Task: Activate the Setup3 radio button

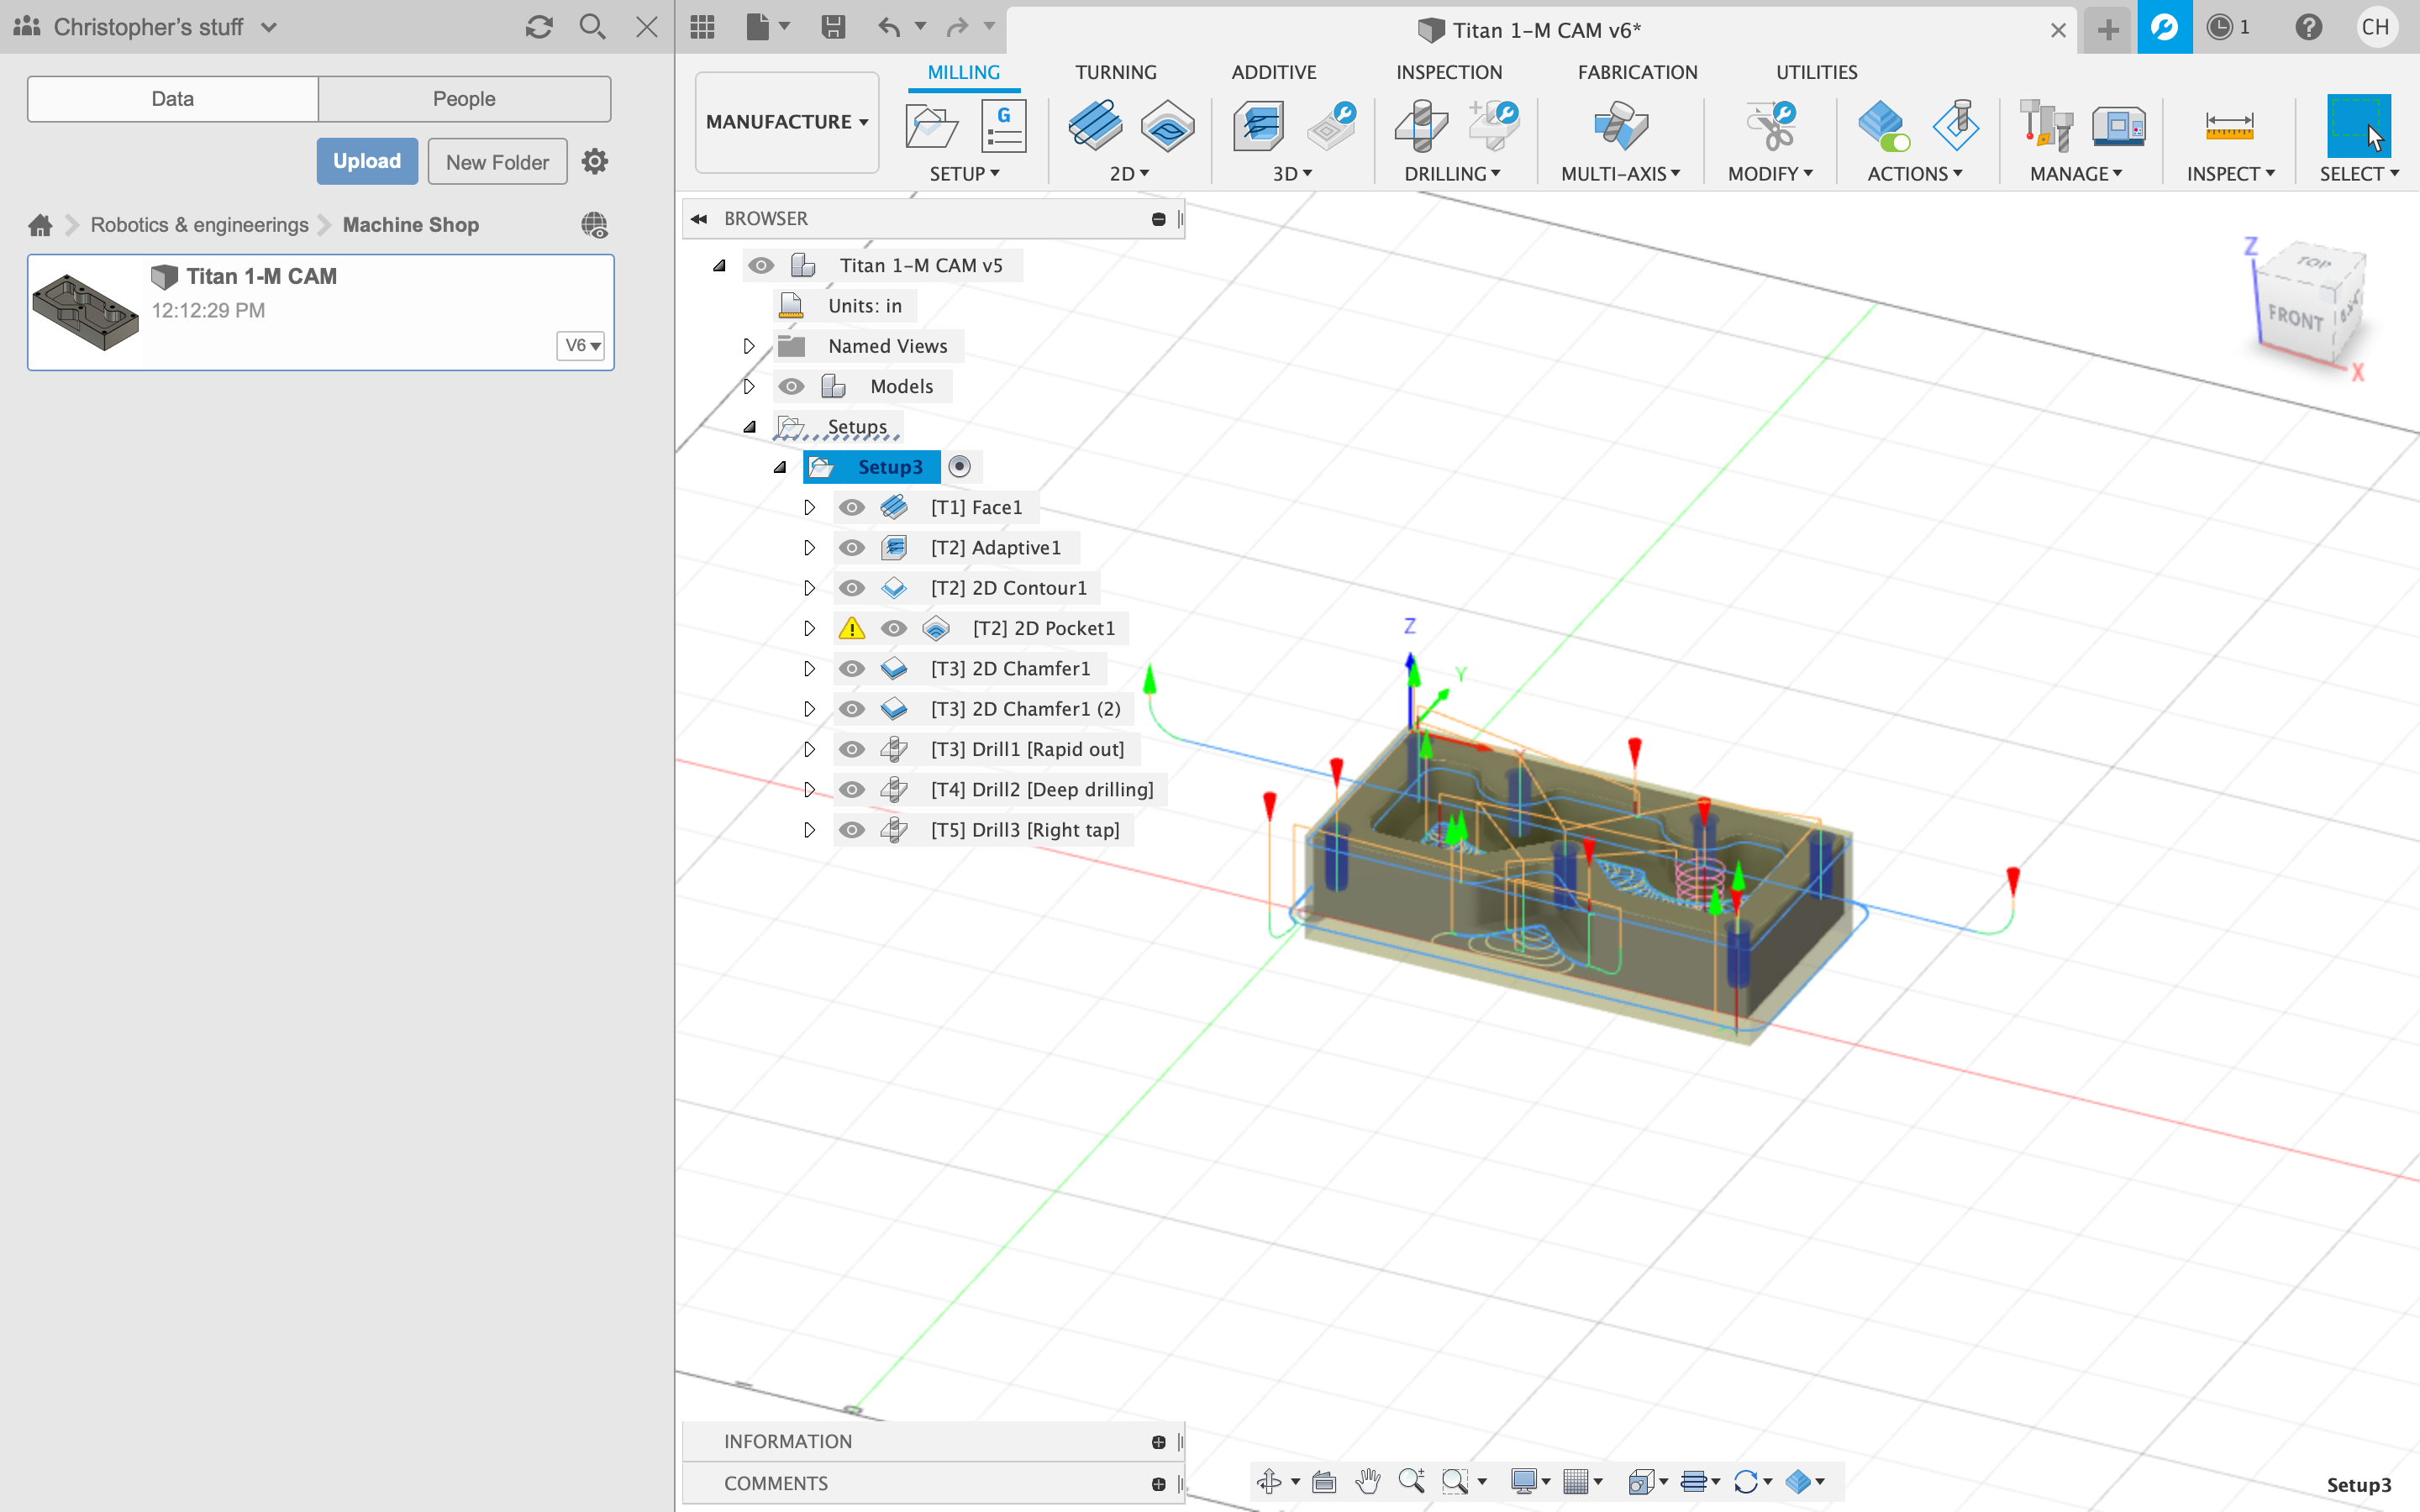Action: tap(959, 467)
